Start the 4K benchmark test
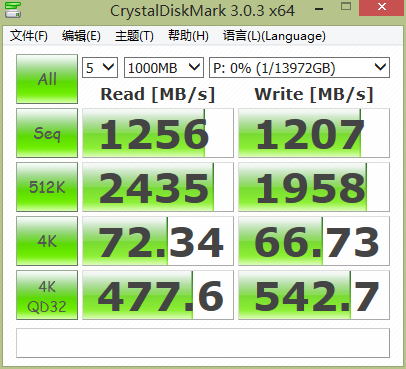The width and height of the screenshot is (406, 369). (47, 241)
